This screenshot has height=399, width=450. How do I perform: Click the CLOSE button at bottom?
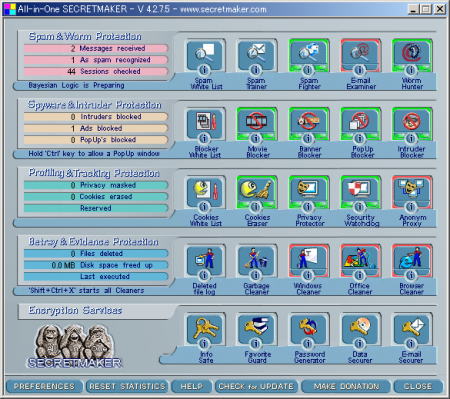click(418, 386)
